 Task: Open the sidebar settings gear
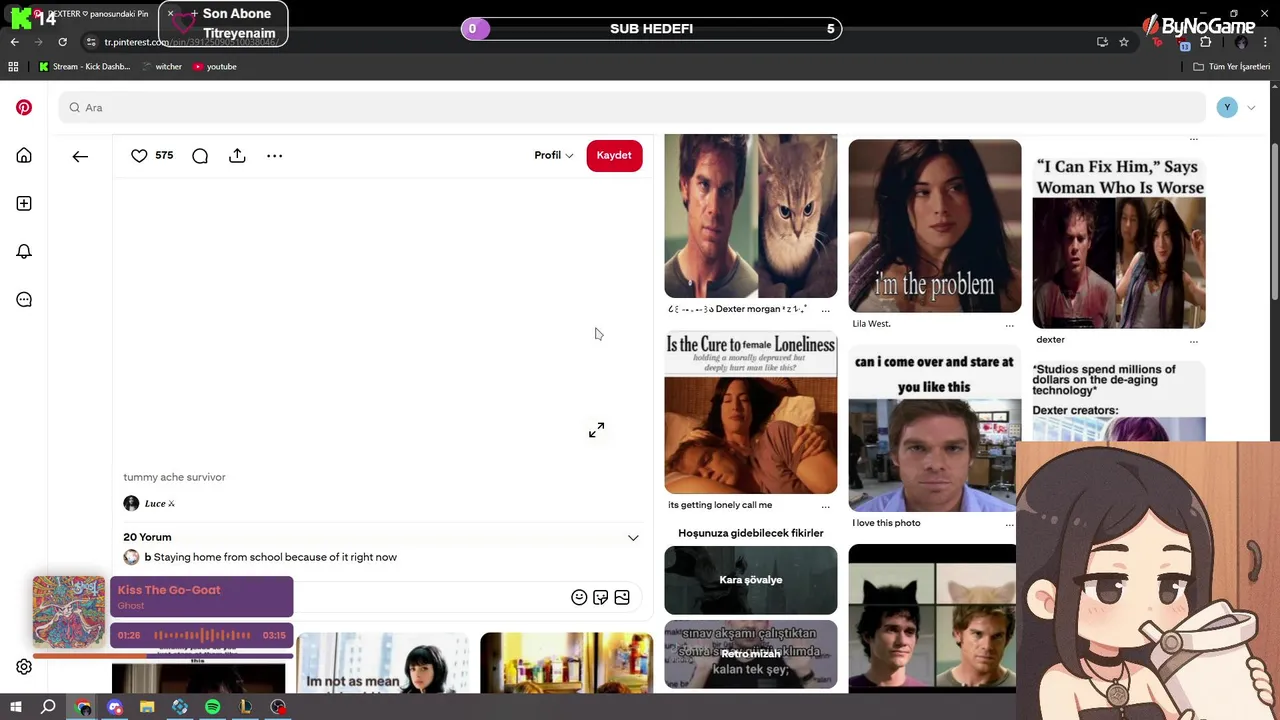pyautogui.click(x=24, y=667)
